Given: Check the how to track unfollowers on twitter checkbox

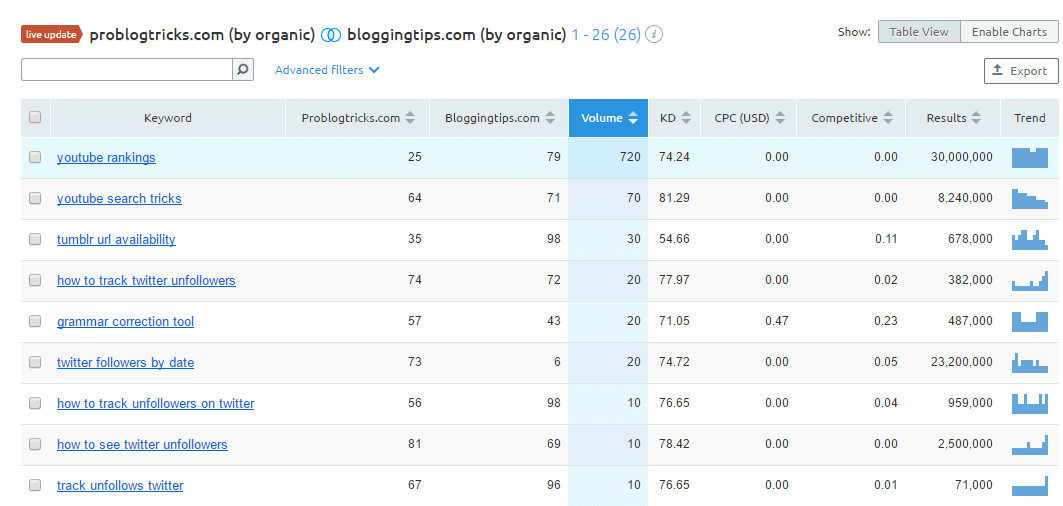Looking at the screenshot, I should tap(35, 403).
